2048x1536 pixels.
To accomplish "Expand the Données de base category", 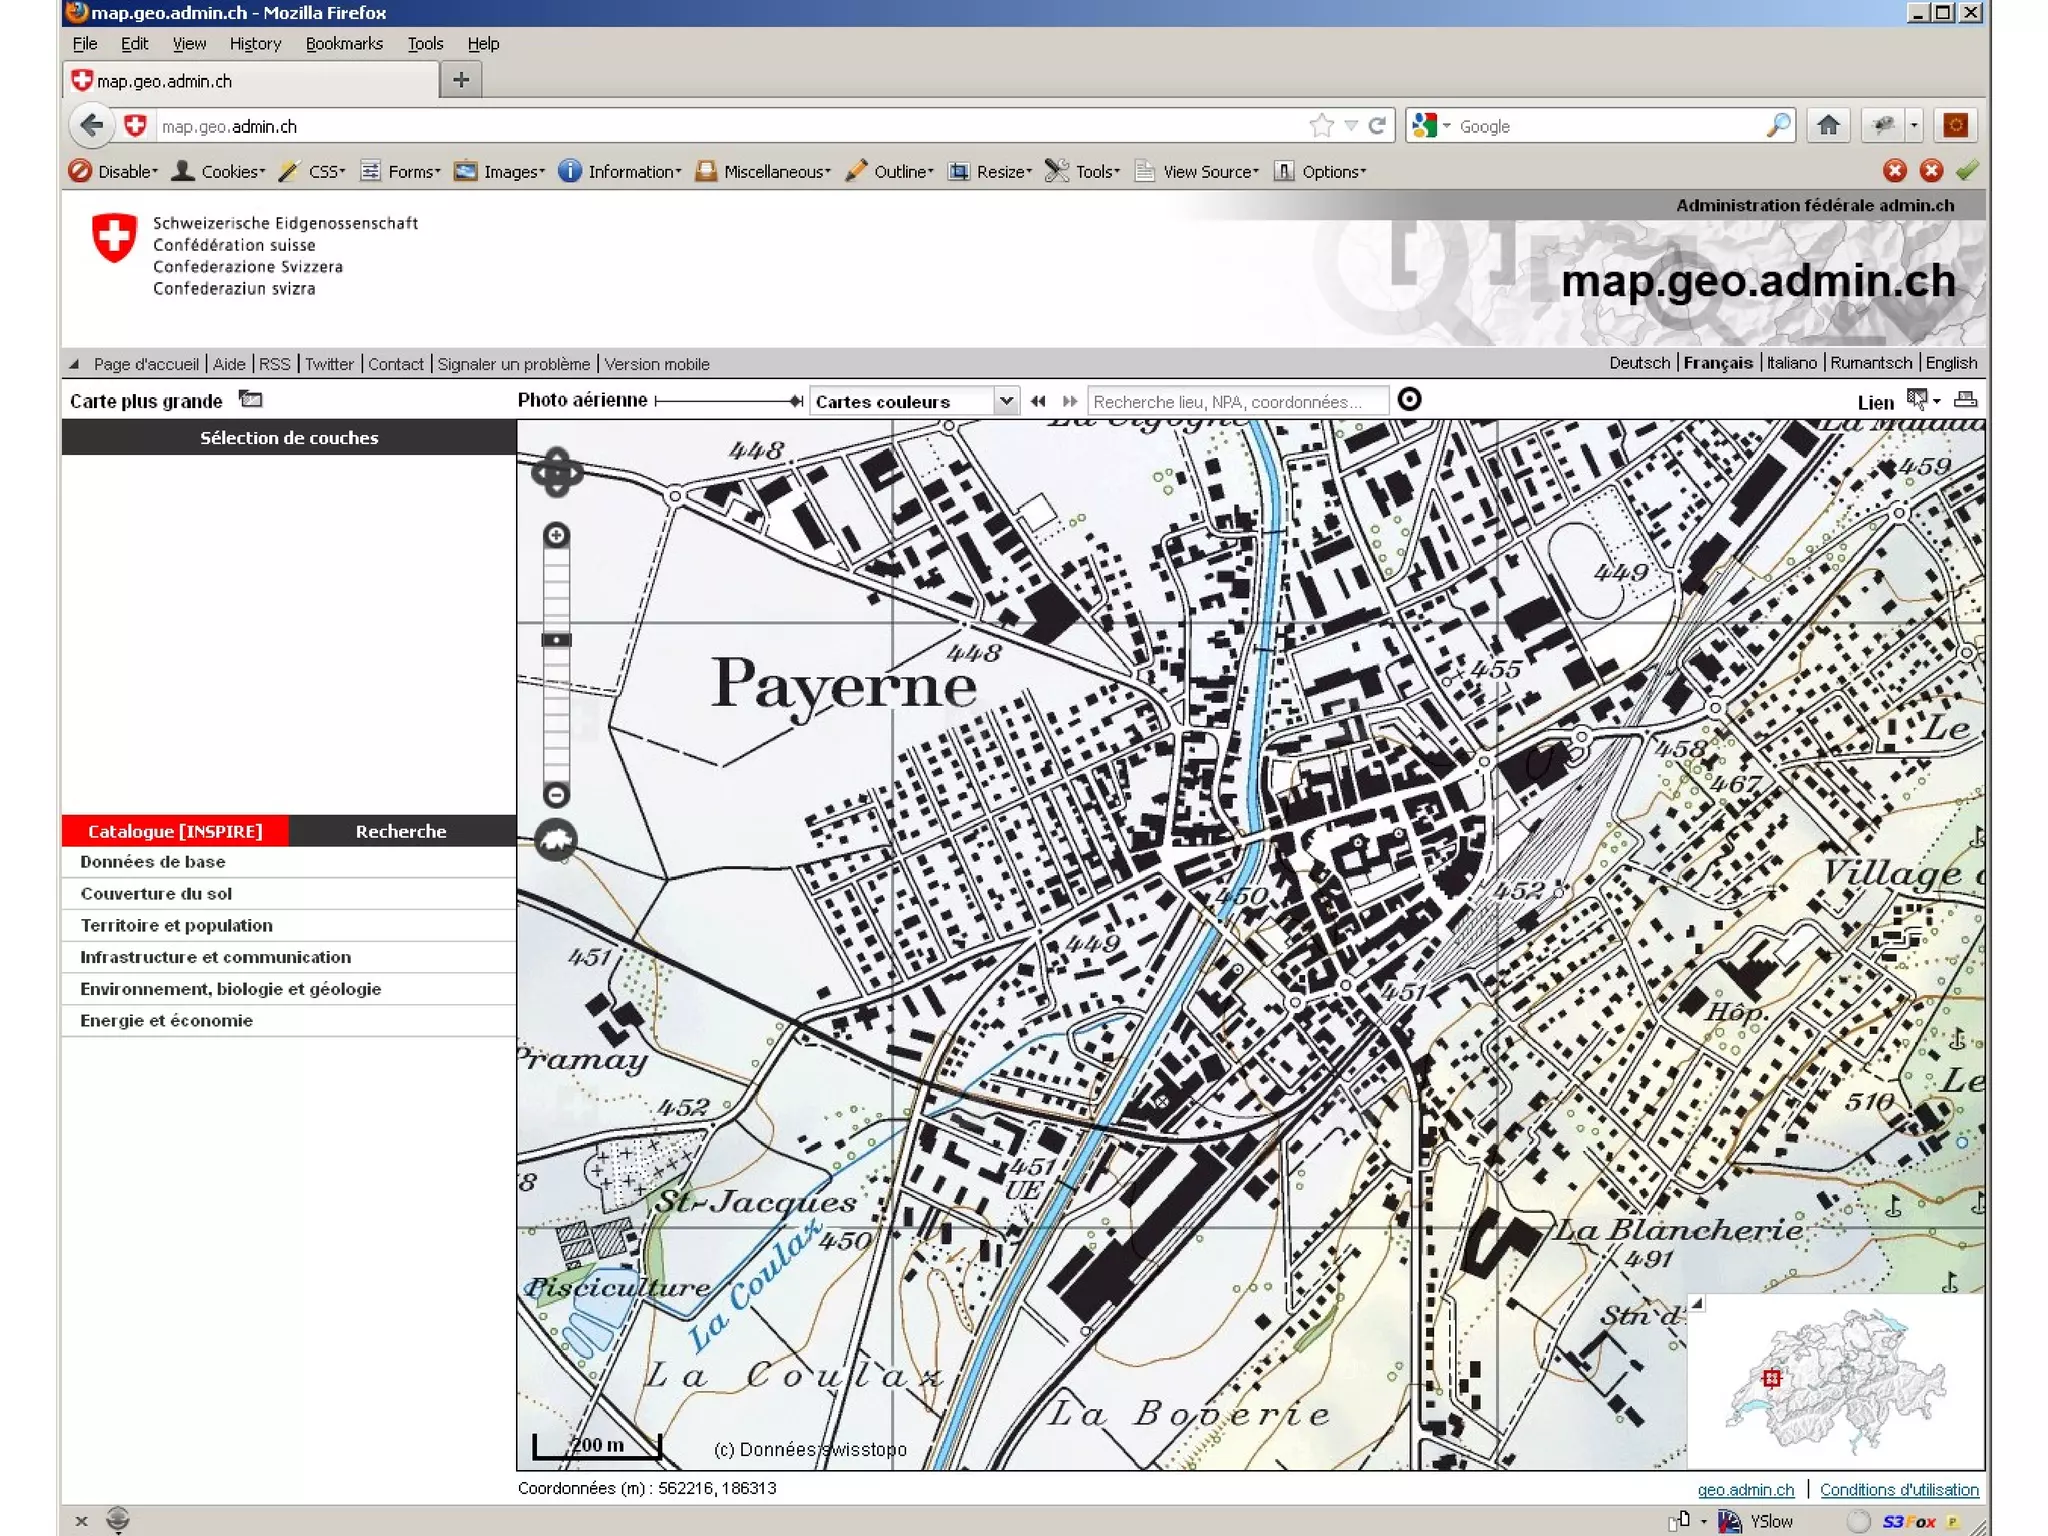I will point(153,862).
